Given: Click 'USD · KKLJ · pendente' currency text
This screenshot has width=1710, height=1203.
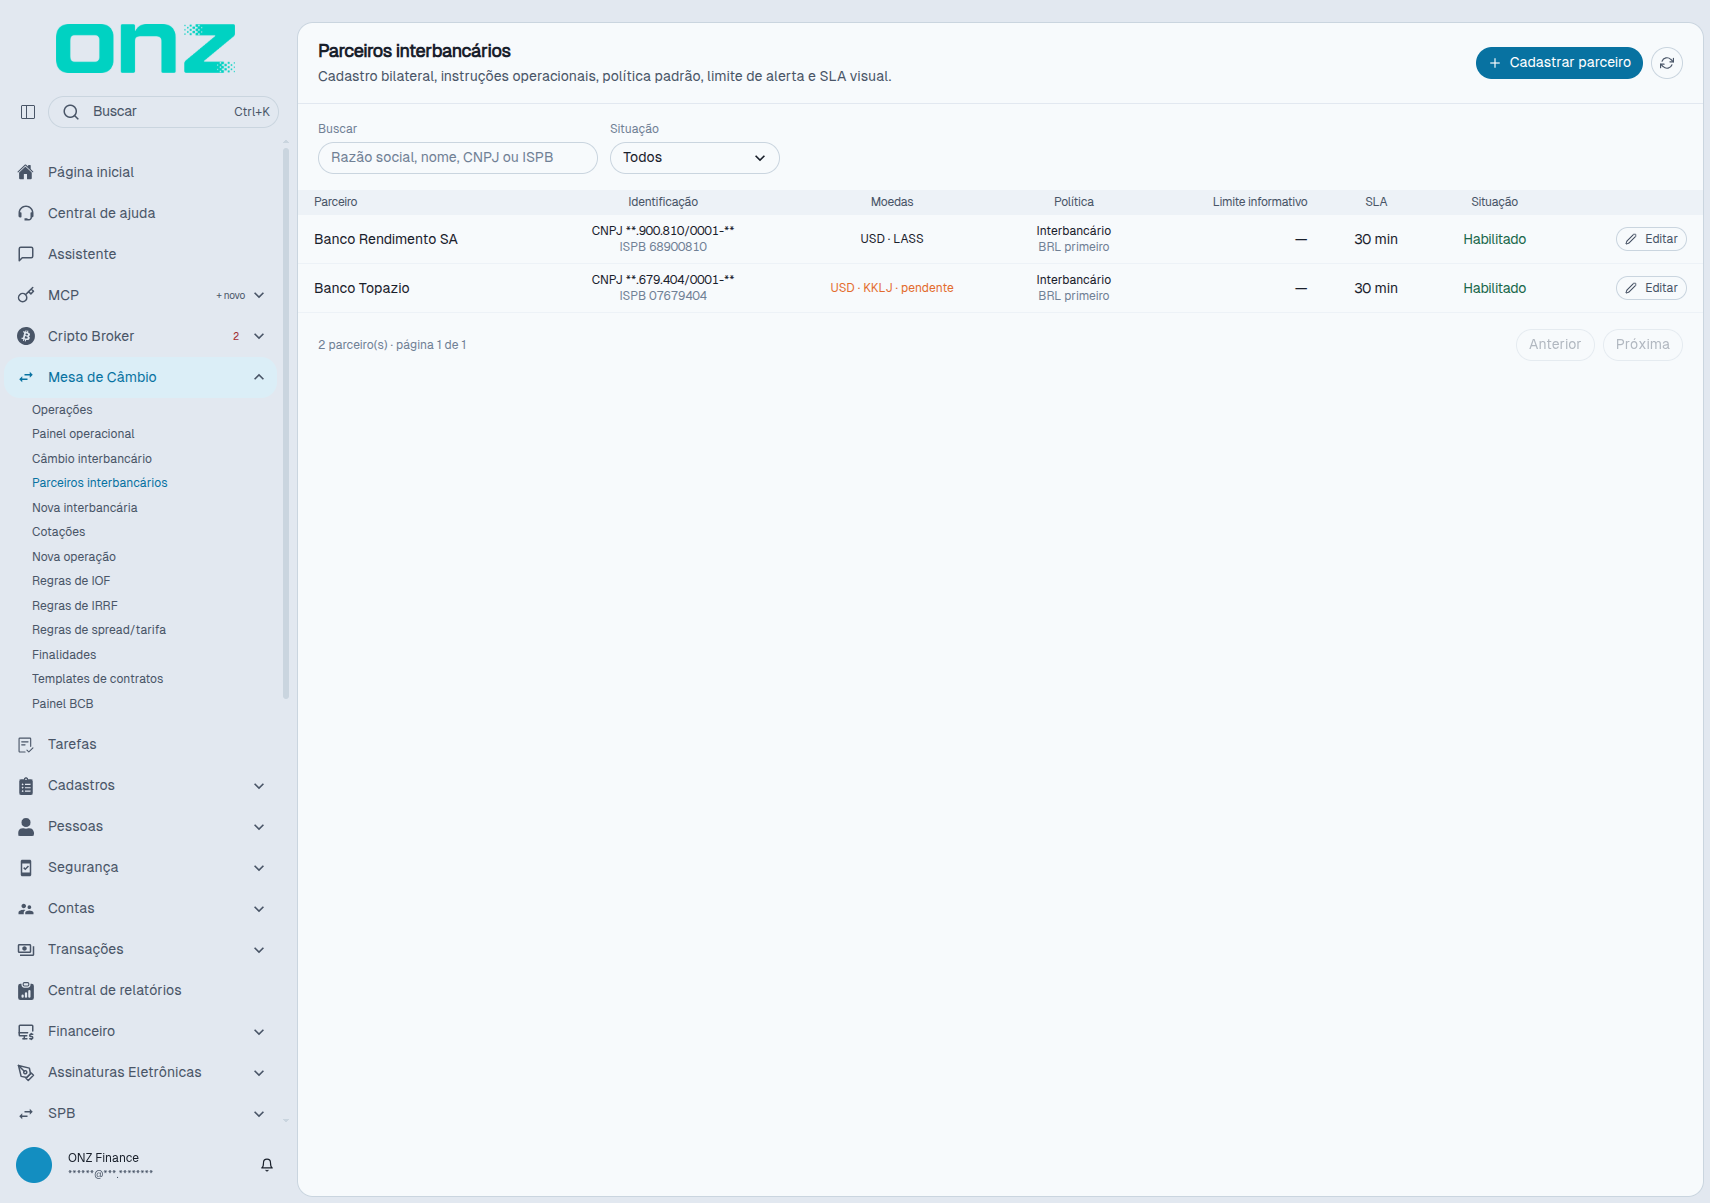Looking at the screenshot, I should pos(892,288).
